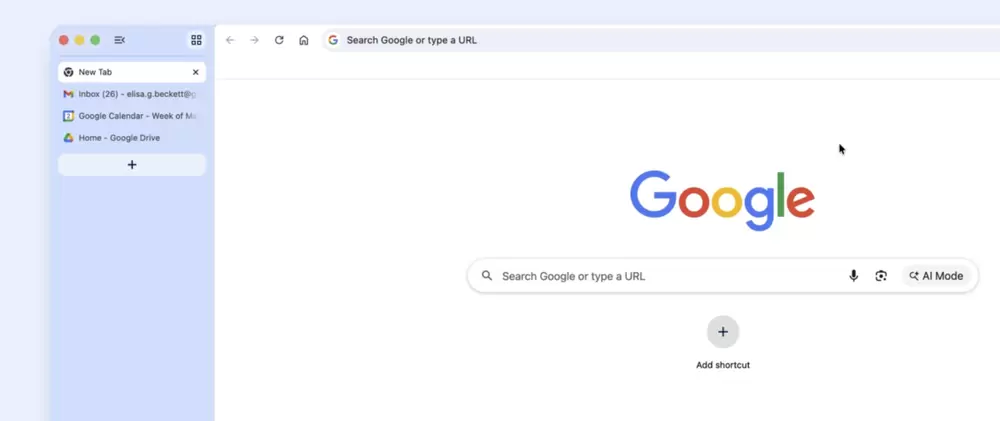
Task: Switch to AI Mode
Action: point(936,276)
